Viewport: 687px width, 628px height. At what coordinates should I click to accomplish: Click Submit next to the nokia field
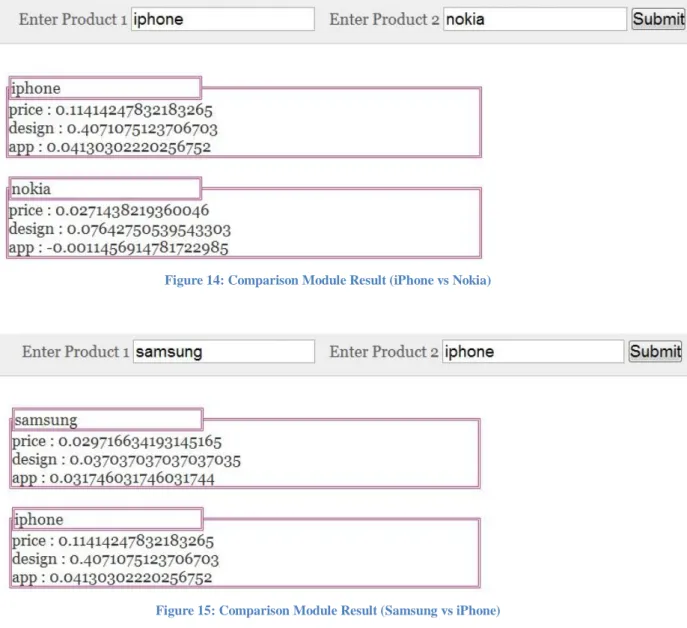[659, 19]
